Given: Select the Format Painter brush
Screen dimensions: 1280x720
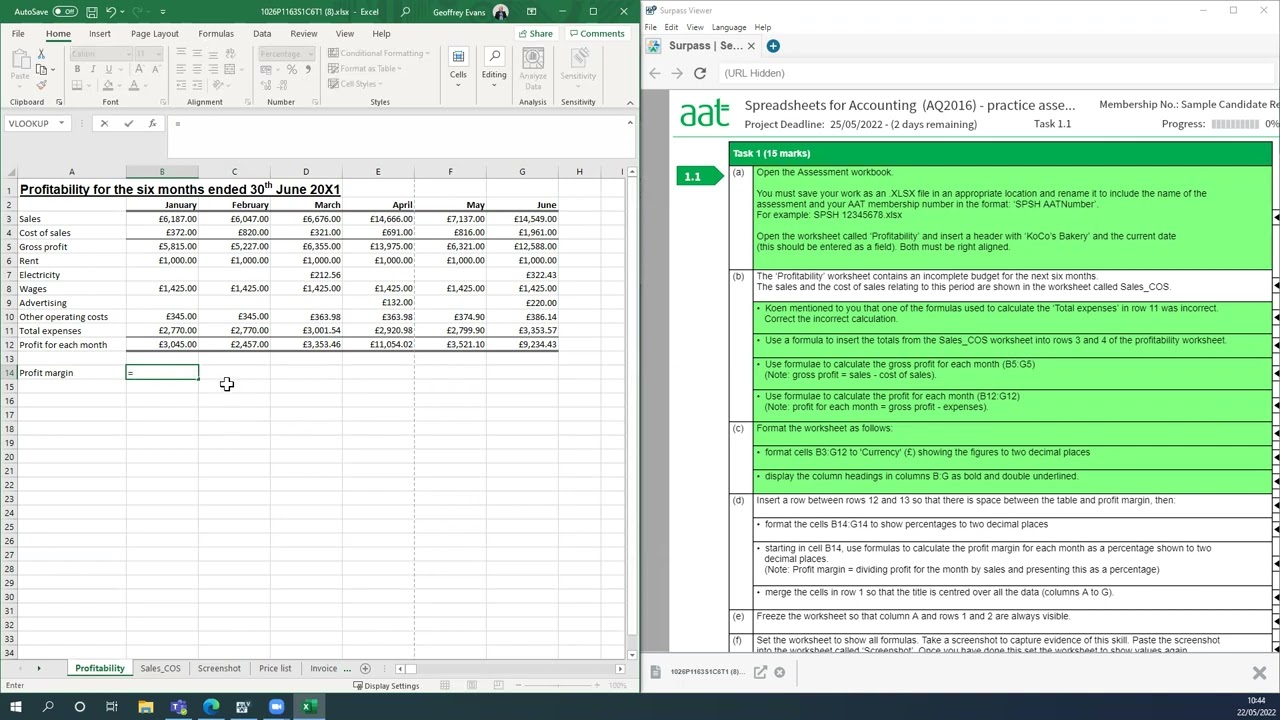Looking at the screenshot, I should (x=41, y=85).
